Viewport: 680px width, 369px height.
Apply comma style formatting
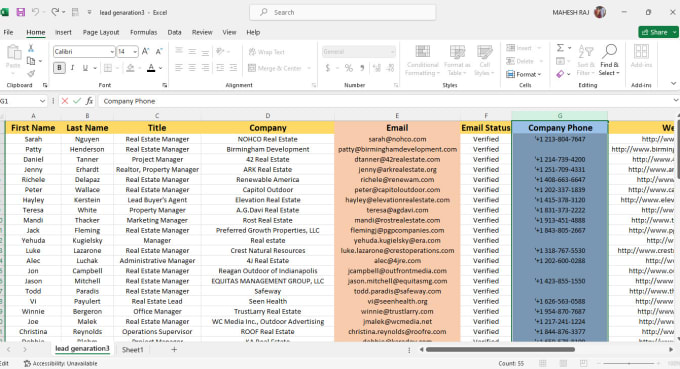tap(362, 68)
